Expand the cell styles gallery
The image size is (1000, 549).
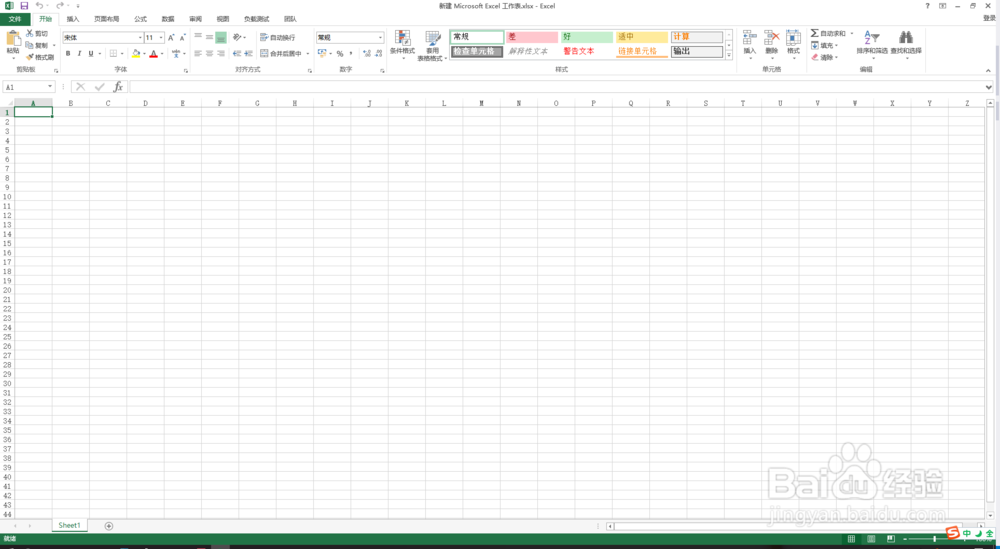click(x=729, y=56)
